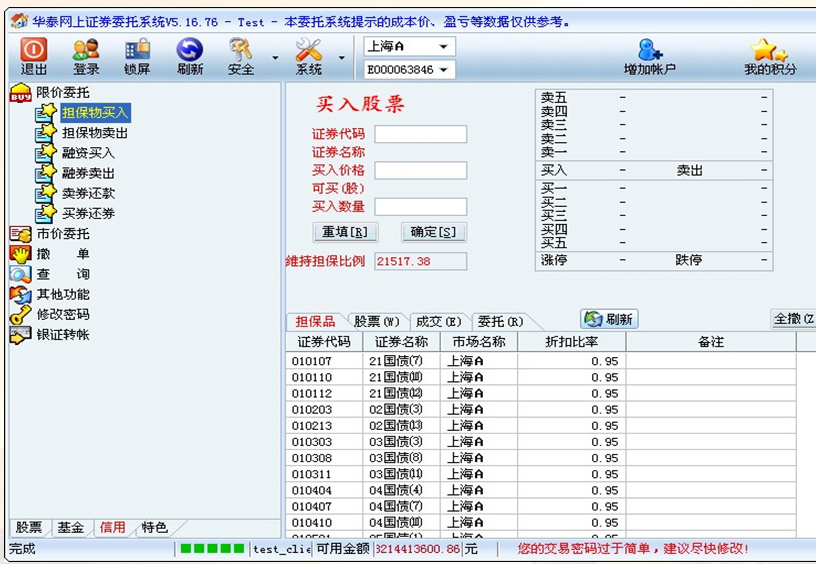Click the 撤单 hand icon
Viewport: 816px width, 564px height.
pyautogui.click(x=20, y=254)
